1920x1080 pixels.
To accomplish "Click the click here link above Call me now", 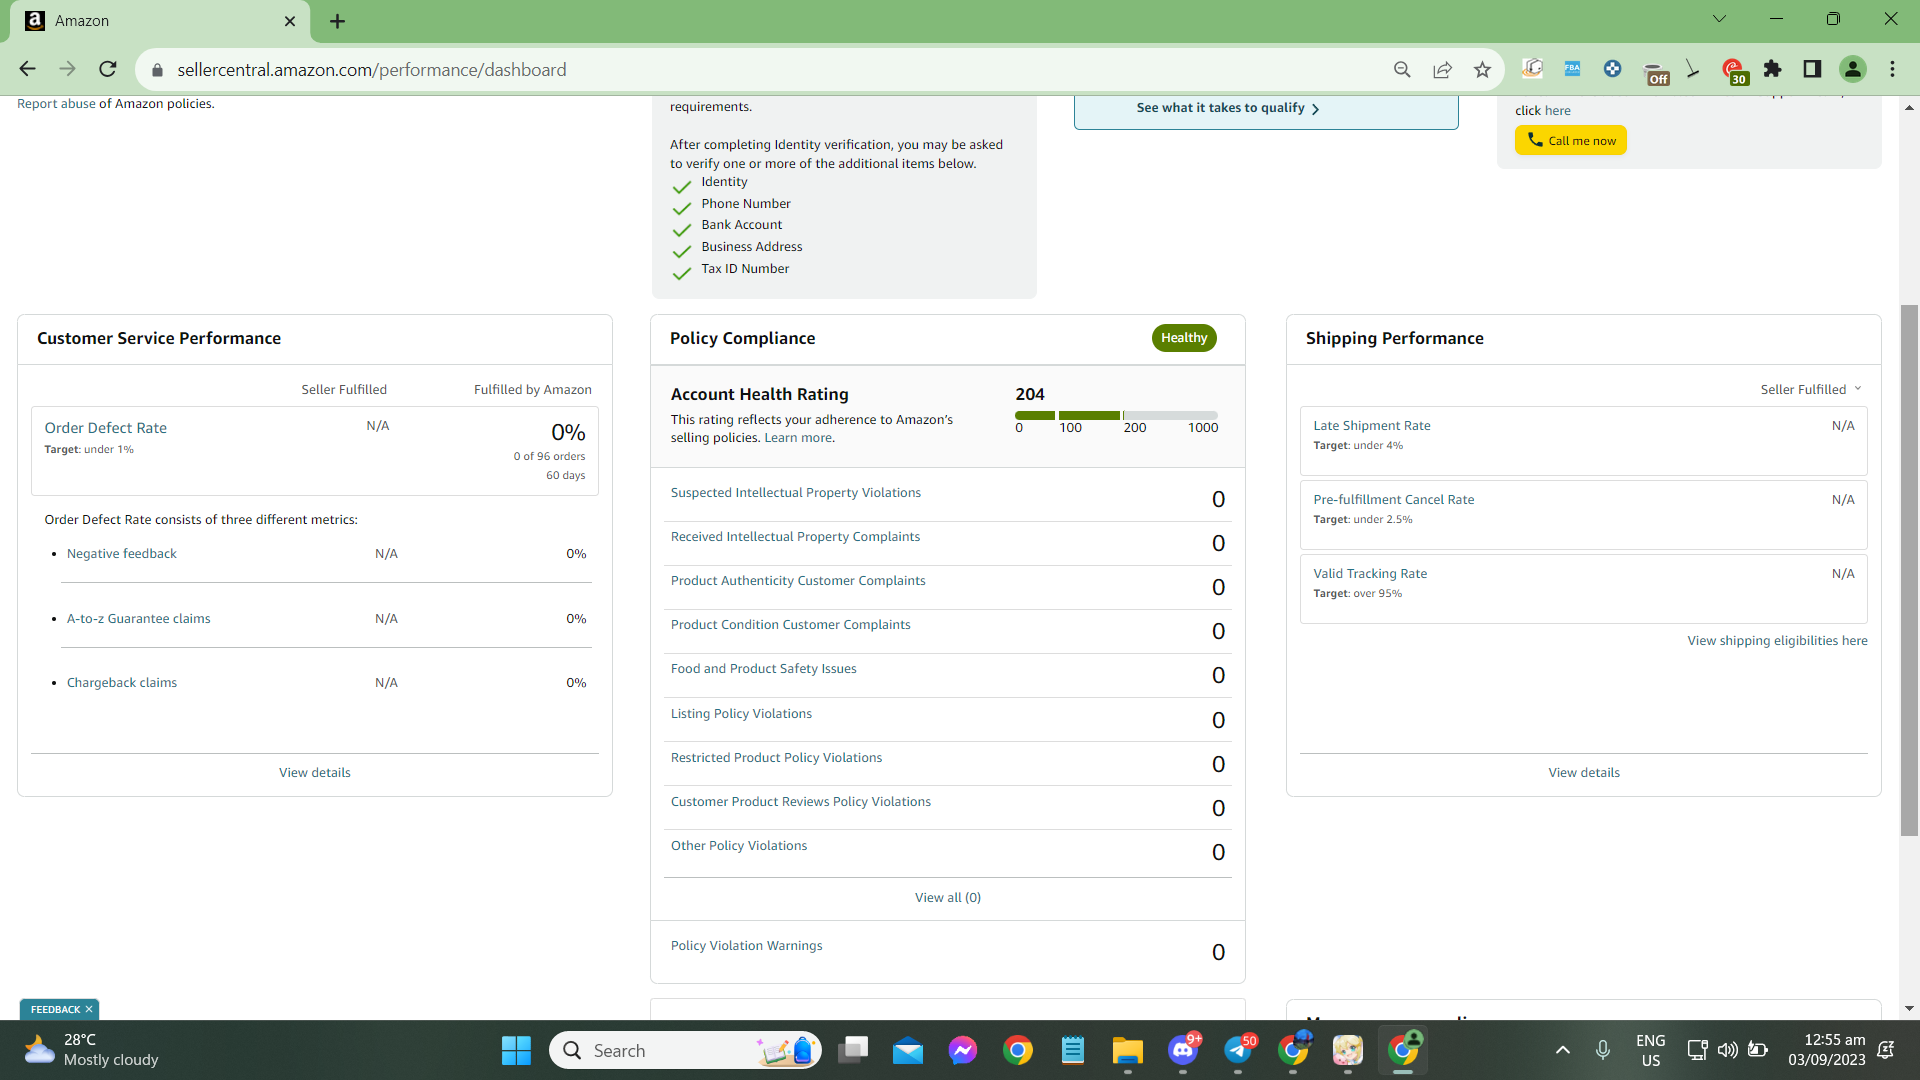I will coord(1557,111).
